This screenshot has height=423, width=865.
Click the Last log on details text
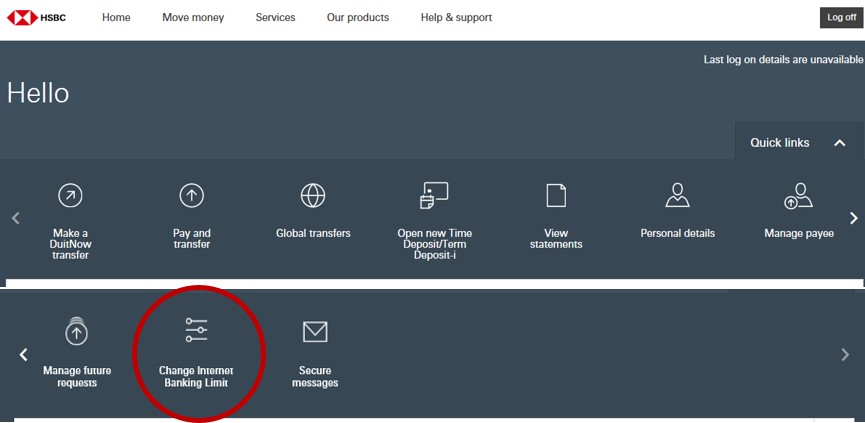click(x=783, y=60)
